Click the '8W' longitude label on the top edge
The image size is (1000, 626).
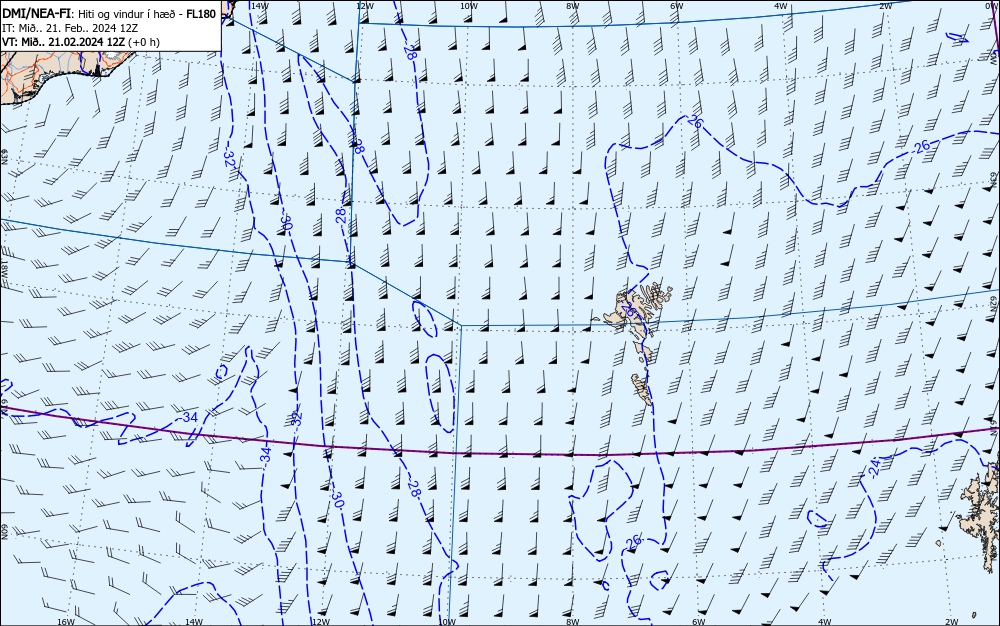573,6
